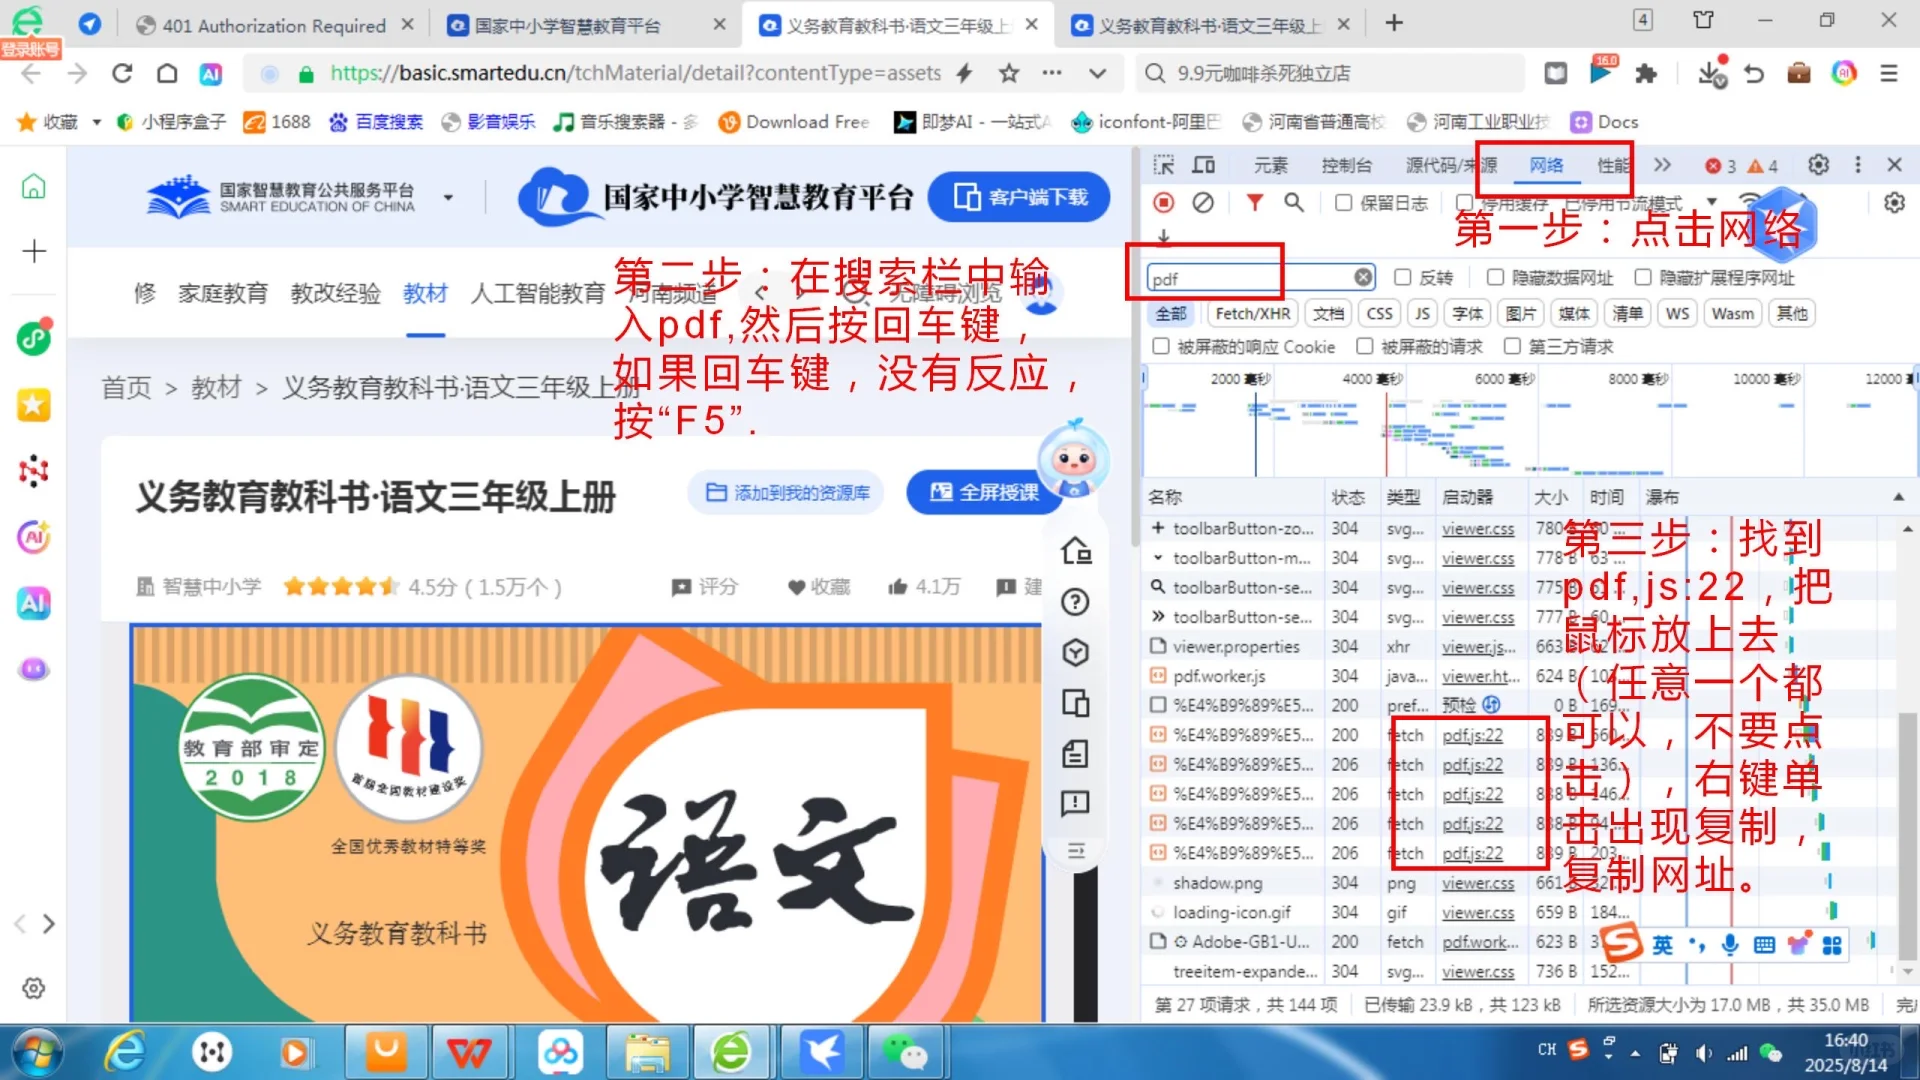1920x1080 pixels.
Task: Click the browser reload icon
Action: (x=122, y=73)
